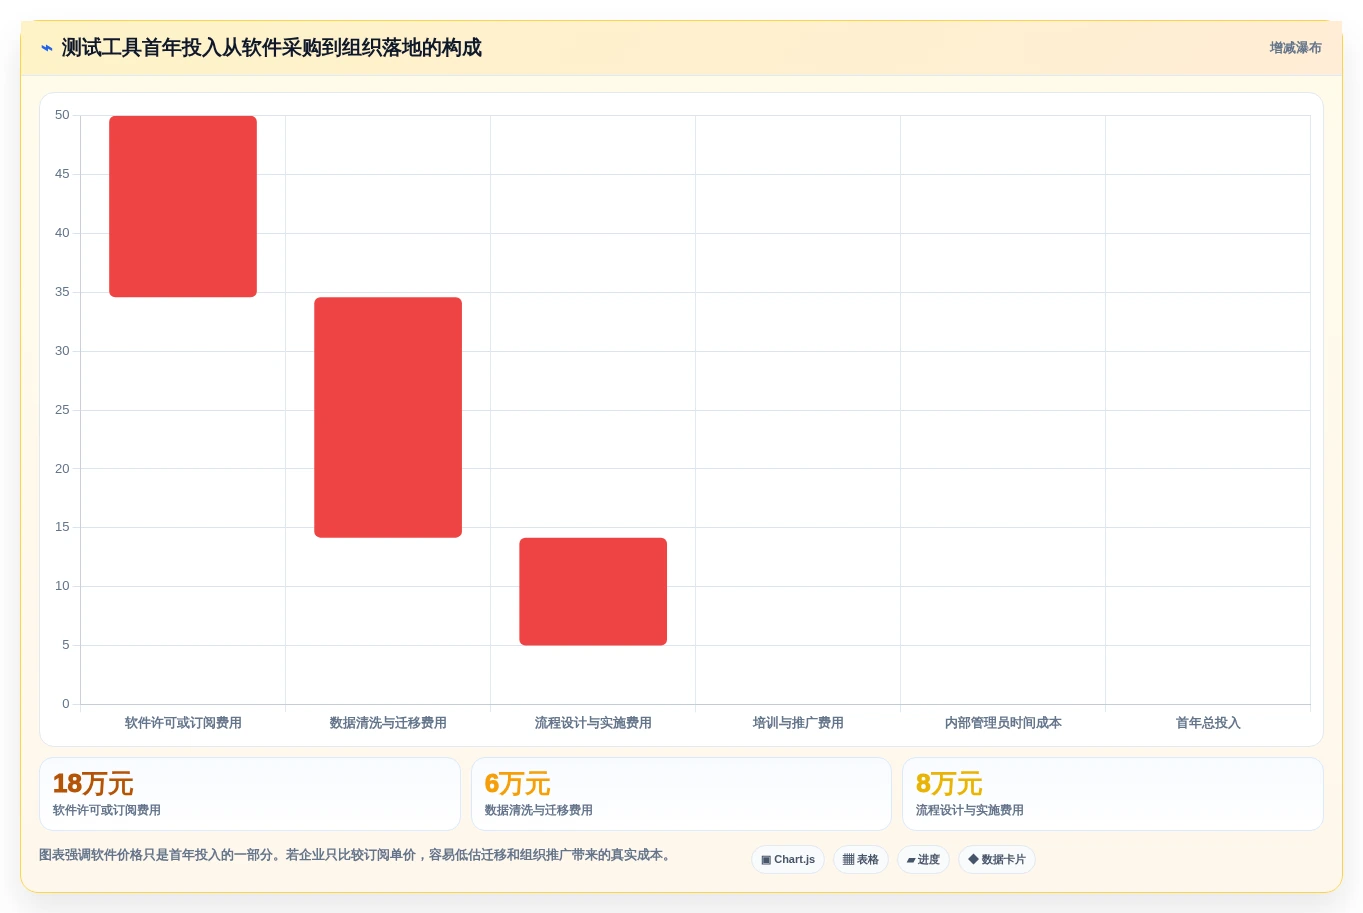Open the 18万元 data card

[x=250, y=794]
